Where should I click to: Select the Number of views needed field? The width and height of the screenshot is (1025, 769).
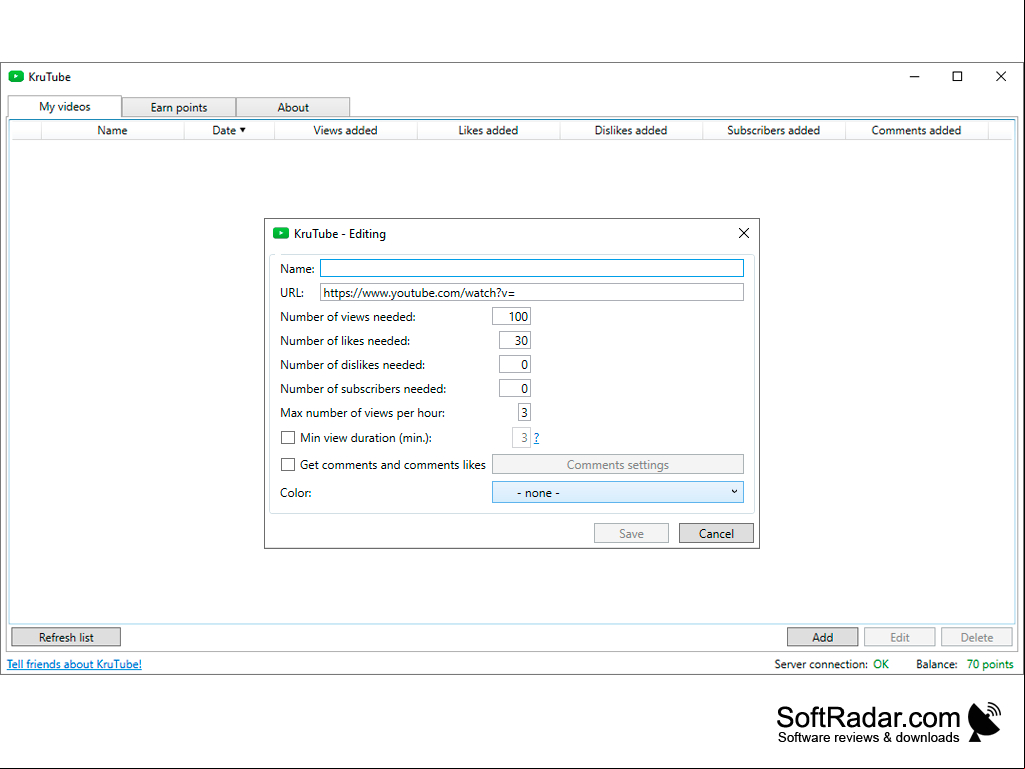pyautogui.click(x=511, y=316)
